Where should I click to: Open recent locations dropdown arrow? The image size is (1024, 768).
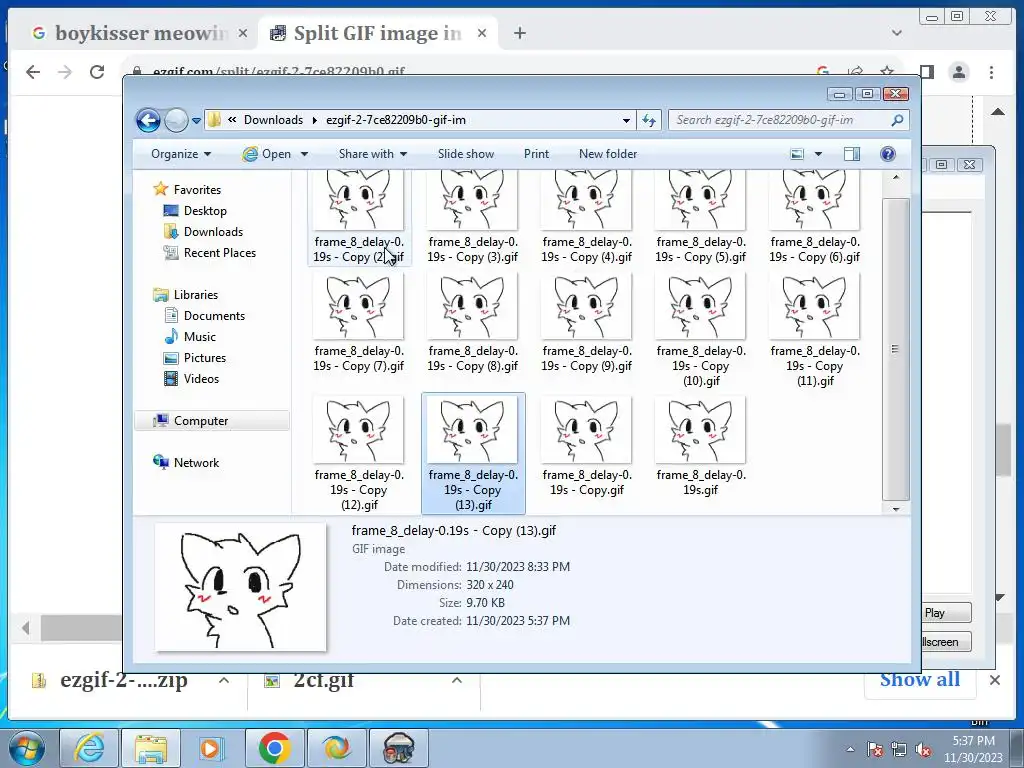[x=196, y=121]
